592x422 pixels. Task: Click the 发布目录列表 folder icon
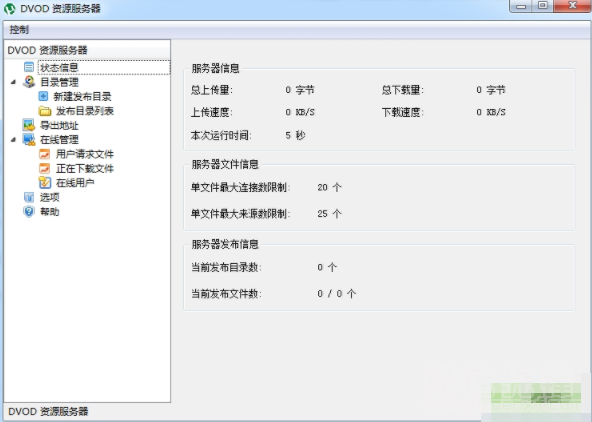(45, 111)
